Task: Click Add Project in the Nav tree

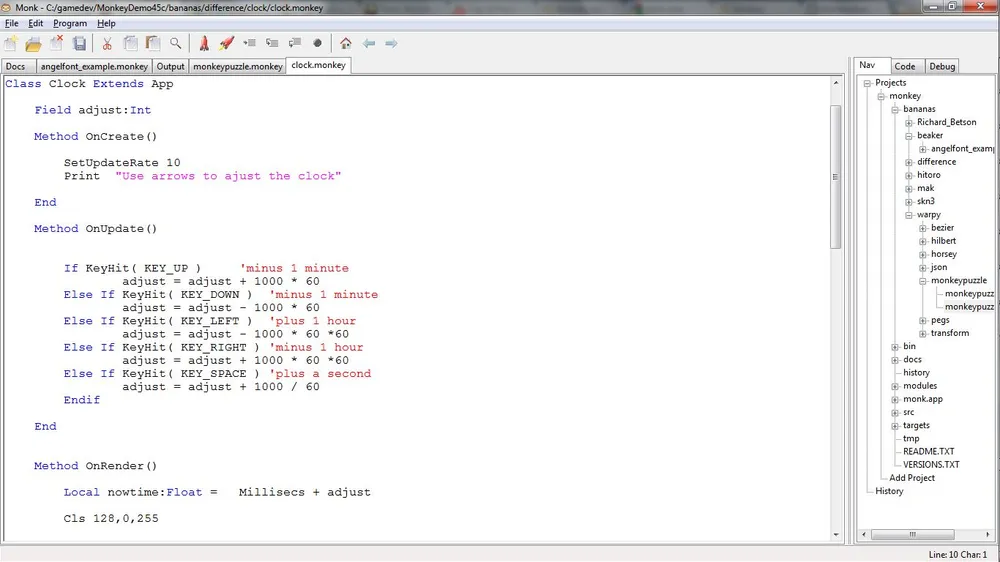Action: coord(912,478)
